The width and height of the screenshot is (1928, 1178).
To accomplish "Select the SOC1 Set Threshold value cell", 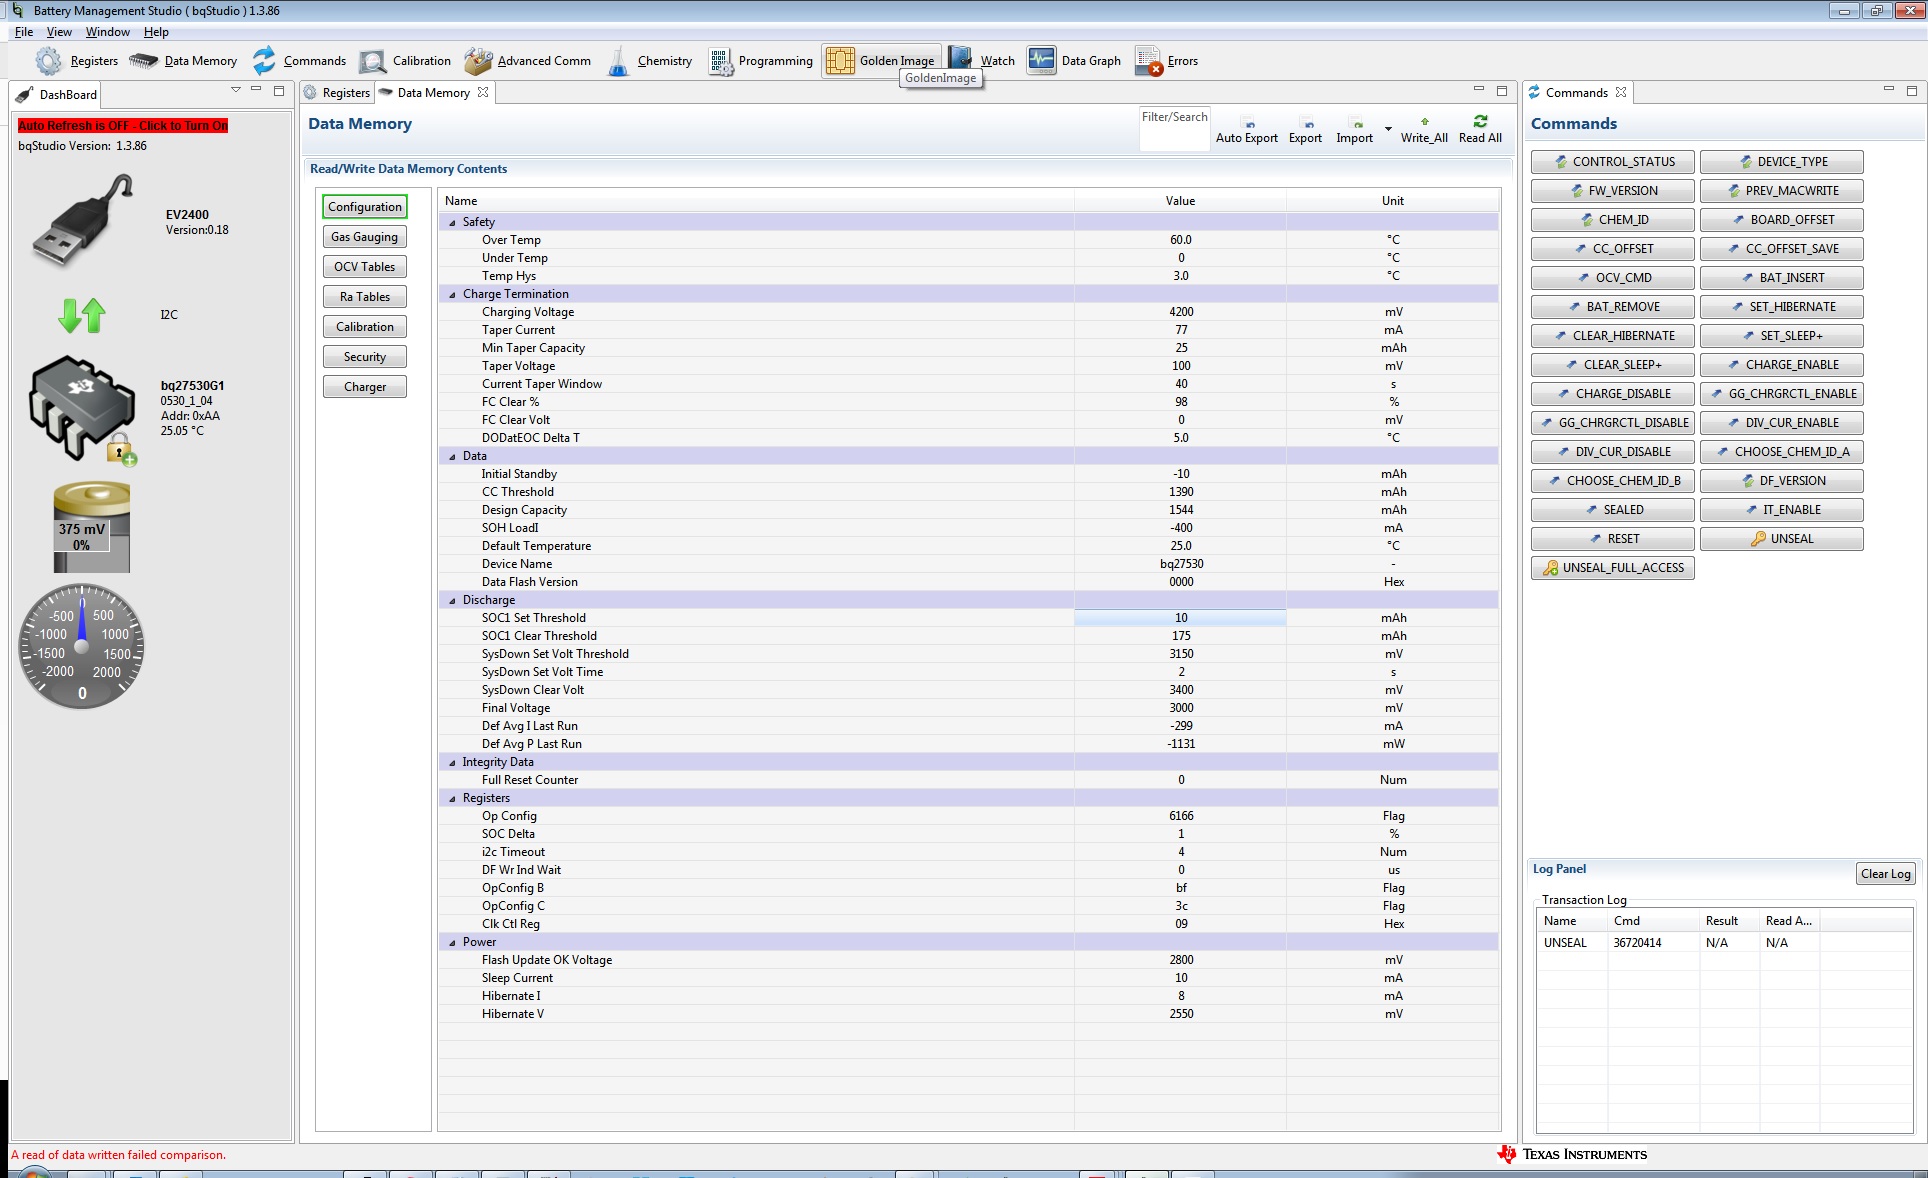I will coord(1180,618).
